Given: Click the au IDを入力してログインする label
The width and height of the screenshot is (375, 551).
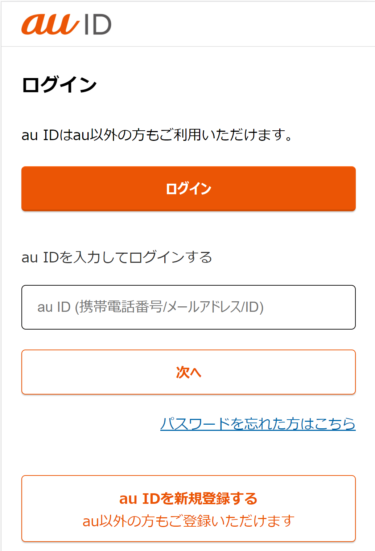Looking at the screenshot, I should (x=117, y=257).
